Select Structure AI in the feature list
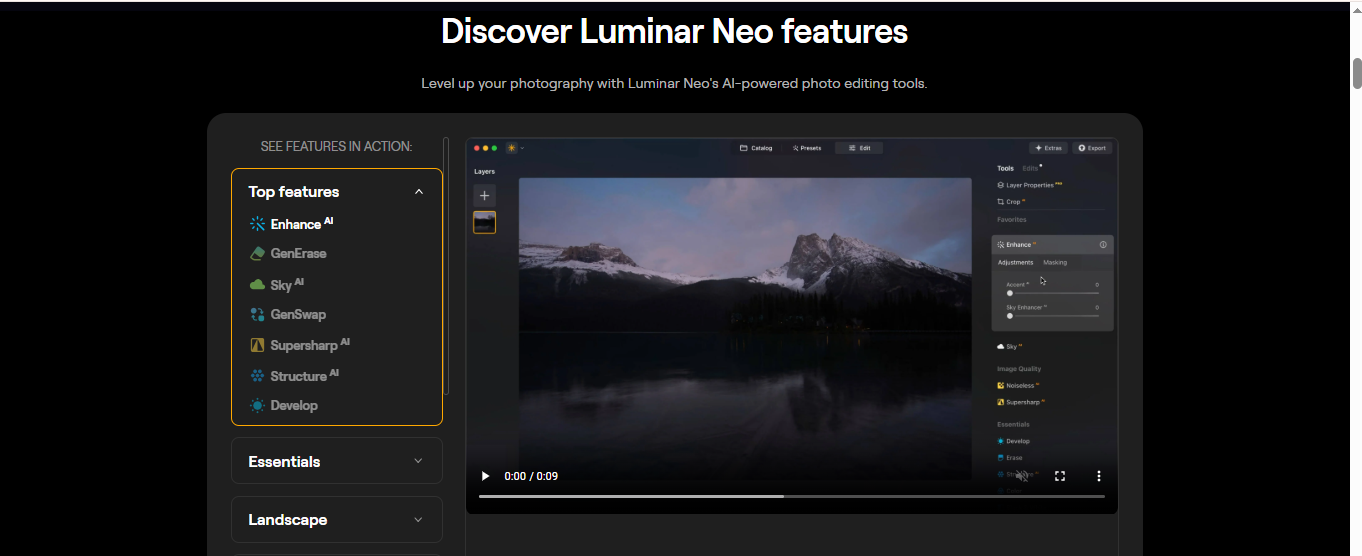The width and height of the screenshot is (1362, 556). click(x=294, y=376)
